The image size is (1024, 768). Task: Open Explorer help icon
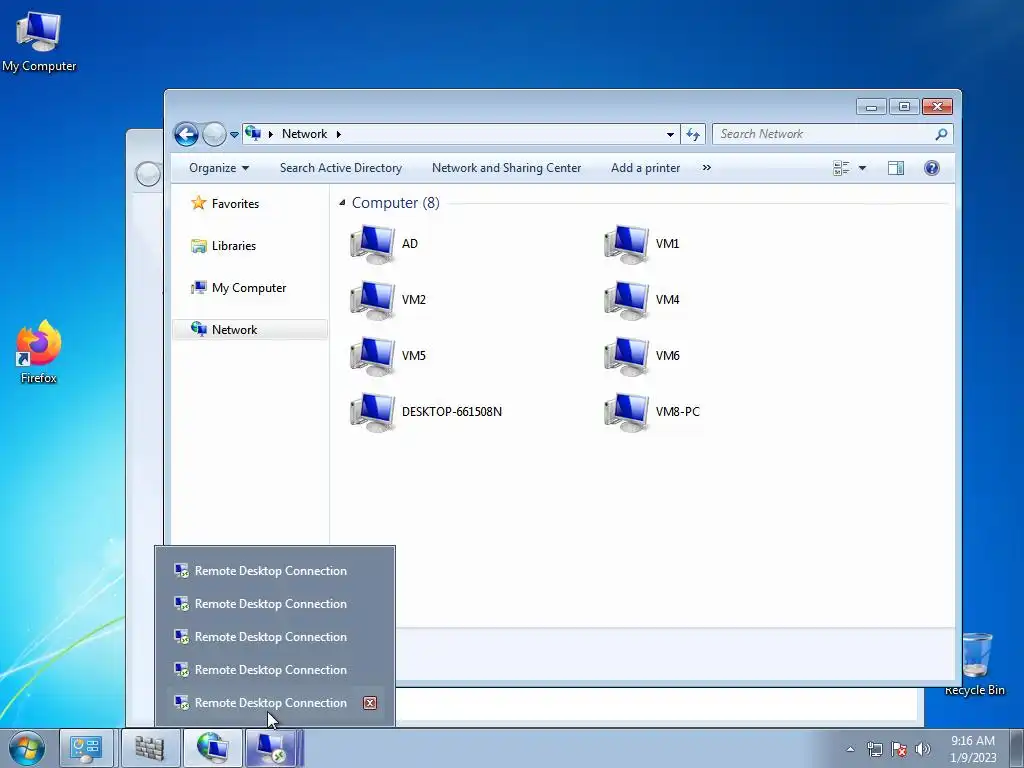(932, 168)
